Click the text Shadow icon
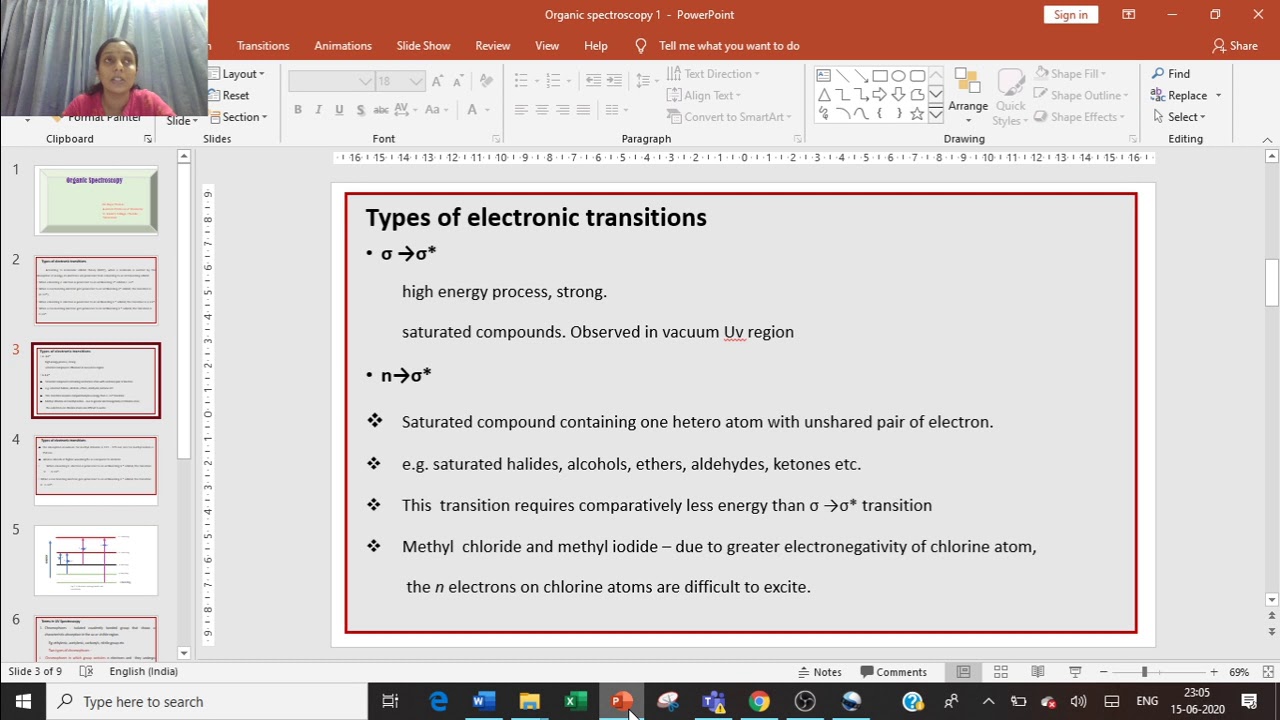Viewport: 1280px width, 720px height. (360, 110)
